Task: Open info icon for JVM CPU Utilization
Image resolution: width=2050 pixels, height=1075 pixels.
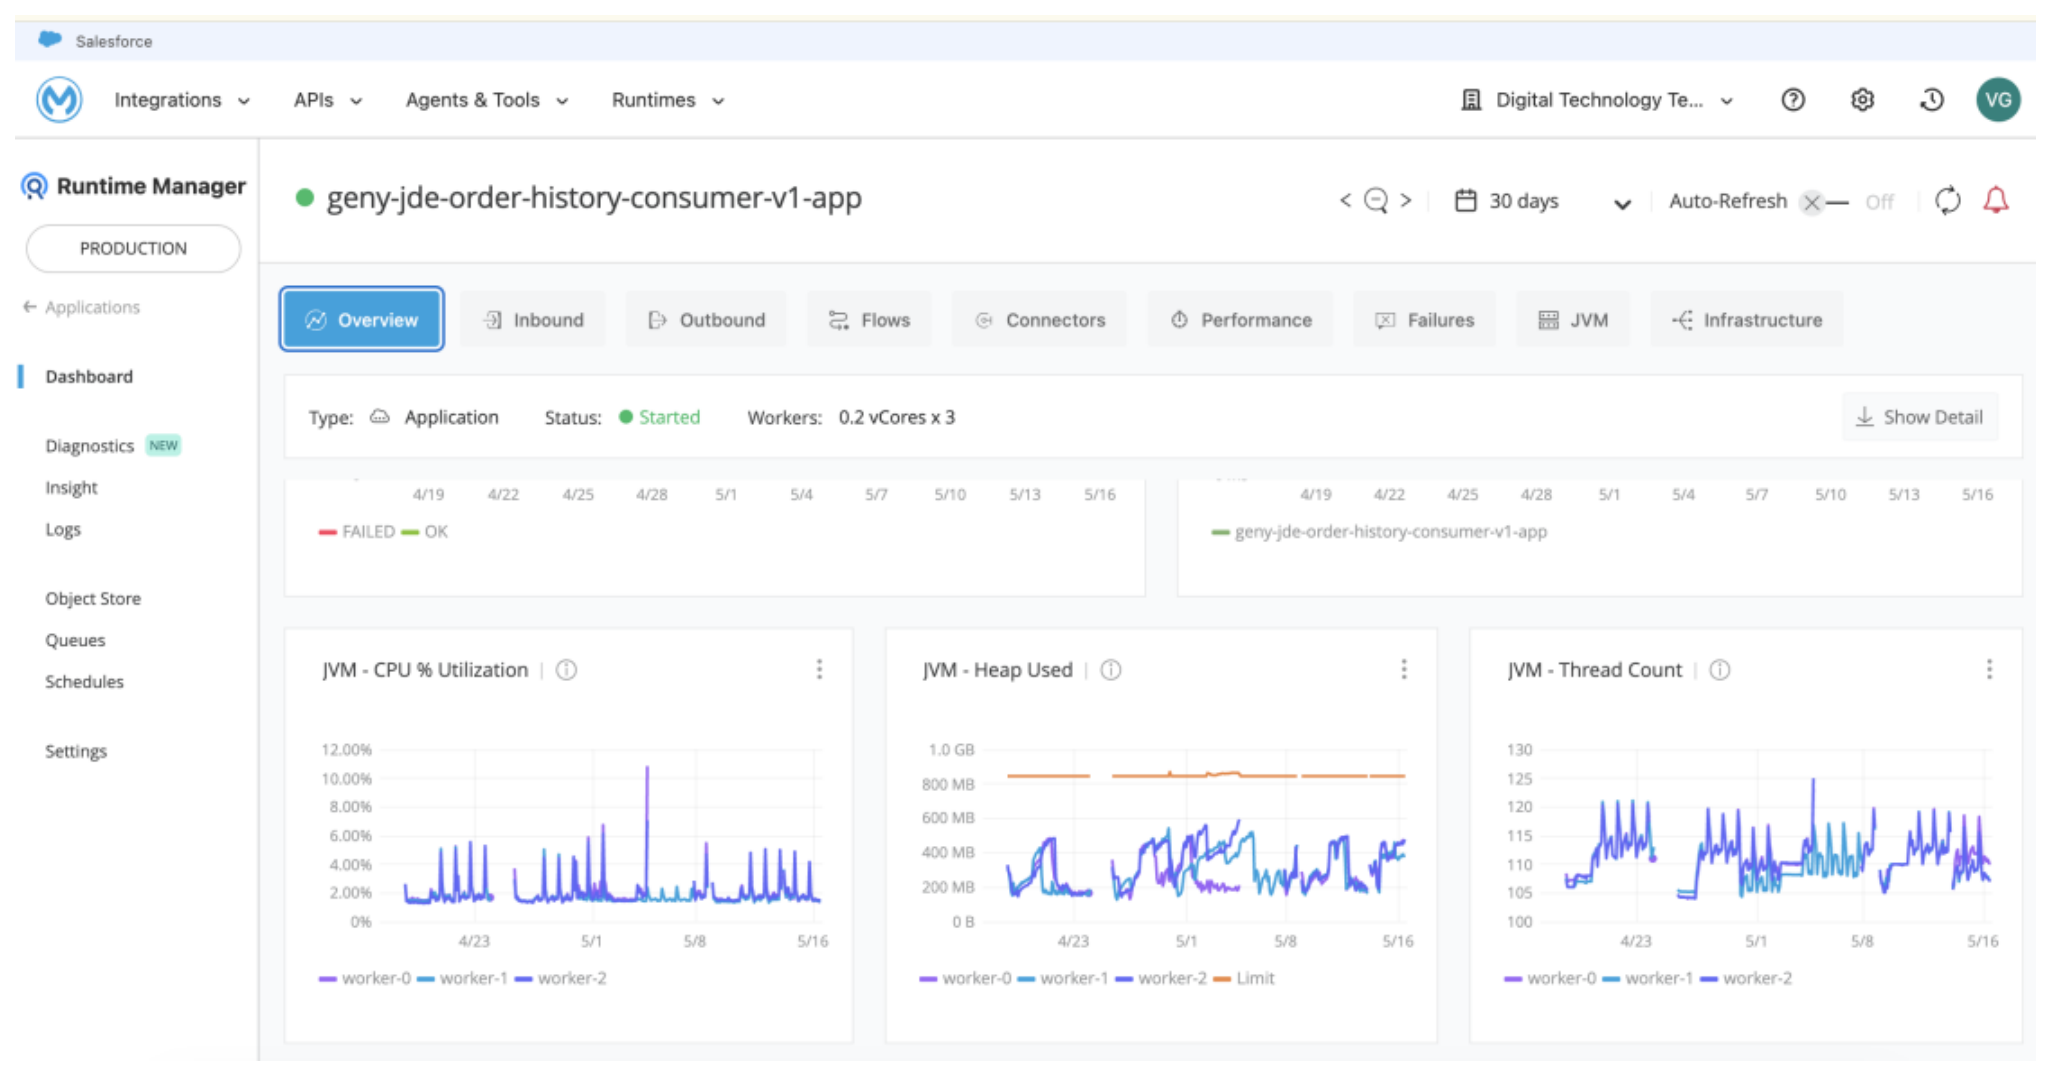Action: click(566, 670)
